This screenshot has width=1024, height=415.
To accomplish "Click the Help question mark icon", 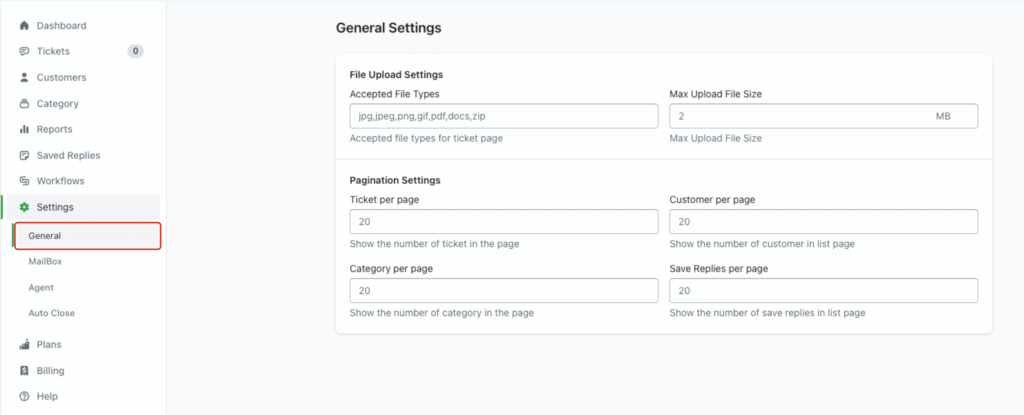I will (24, 396).
